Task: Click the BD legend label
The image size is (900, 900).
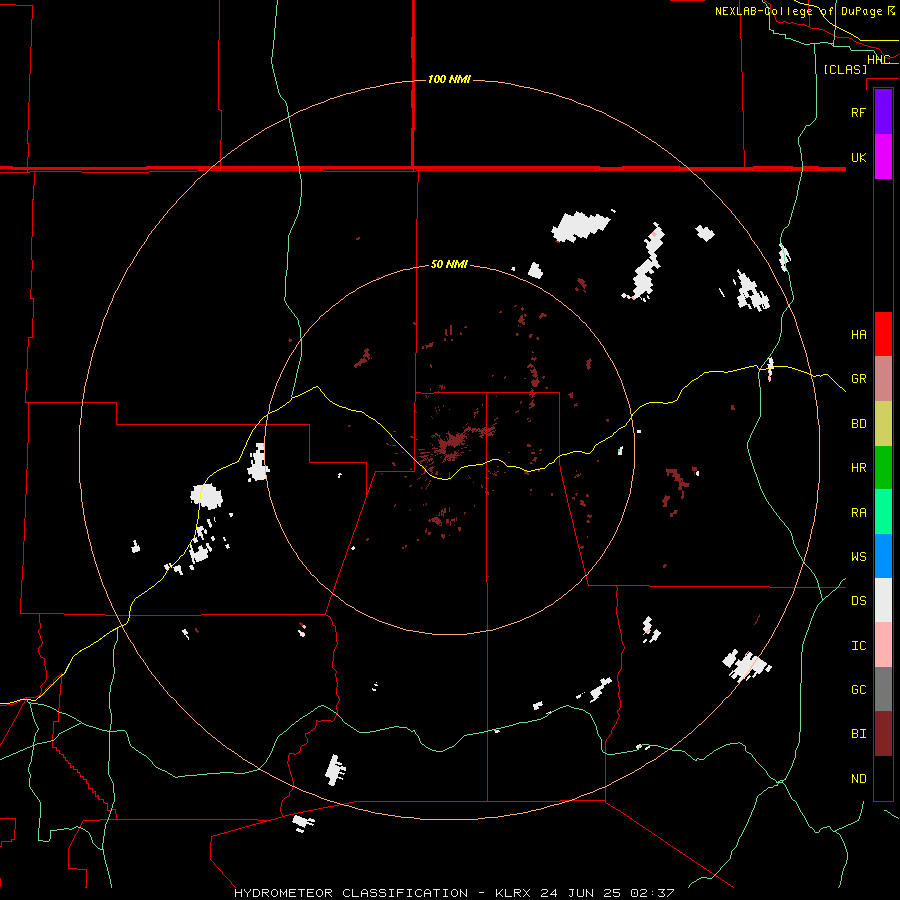Action: click(858, 424)
